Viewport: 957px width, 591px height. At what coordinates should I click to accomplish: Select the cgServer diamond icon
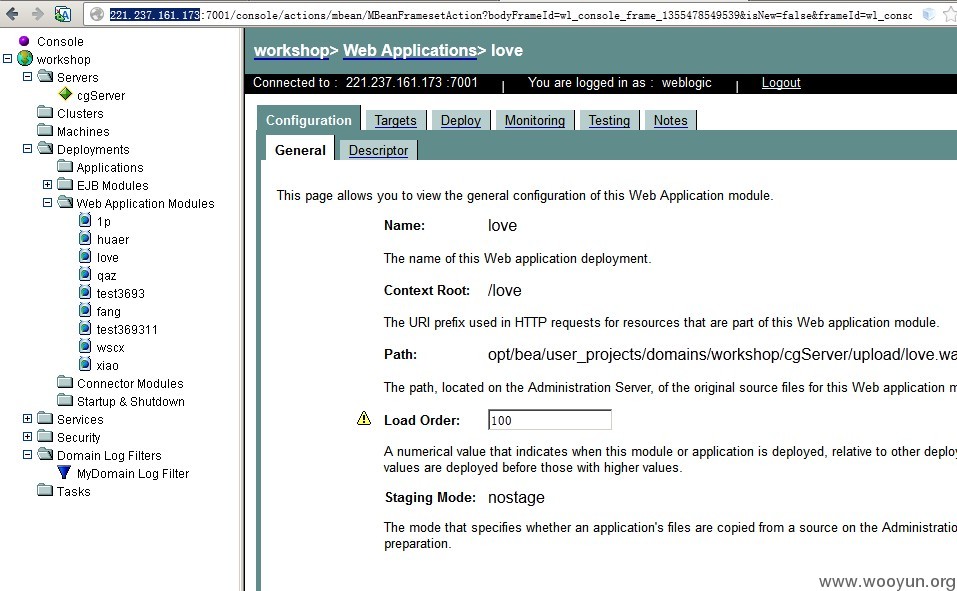[65, 94]
